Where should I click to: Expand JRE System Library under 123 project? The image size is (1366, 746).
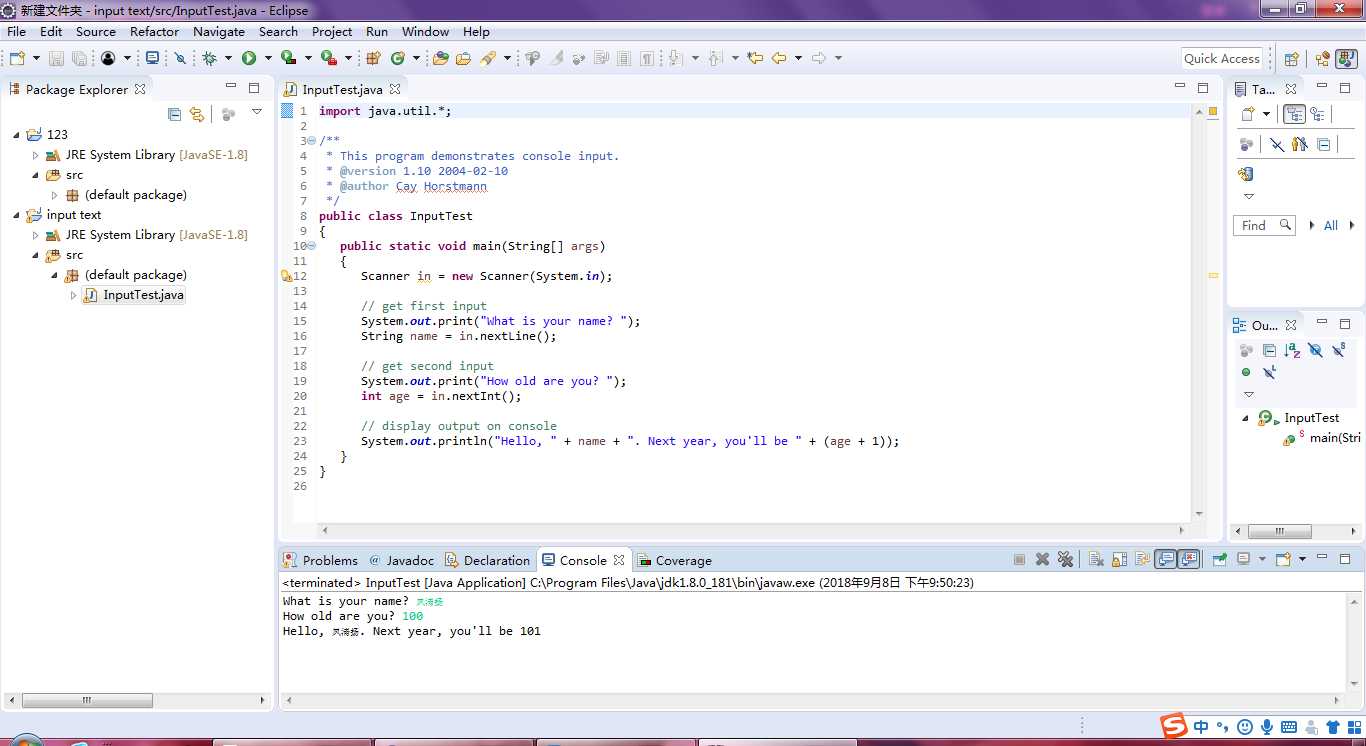tap(36, 155)
